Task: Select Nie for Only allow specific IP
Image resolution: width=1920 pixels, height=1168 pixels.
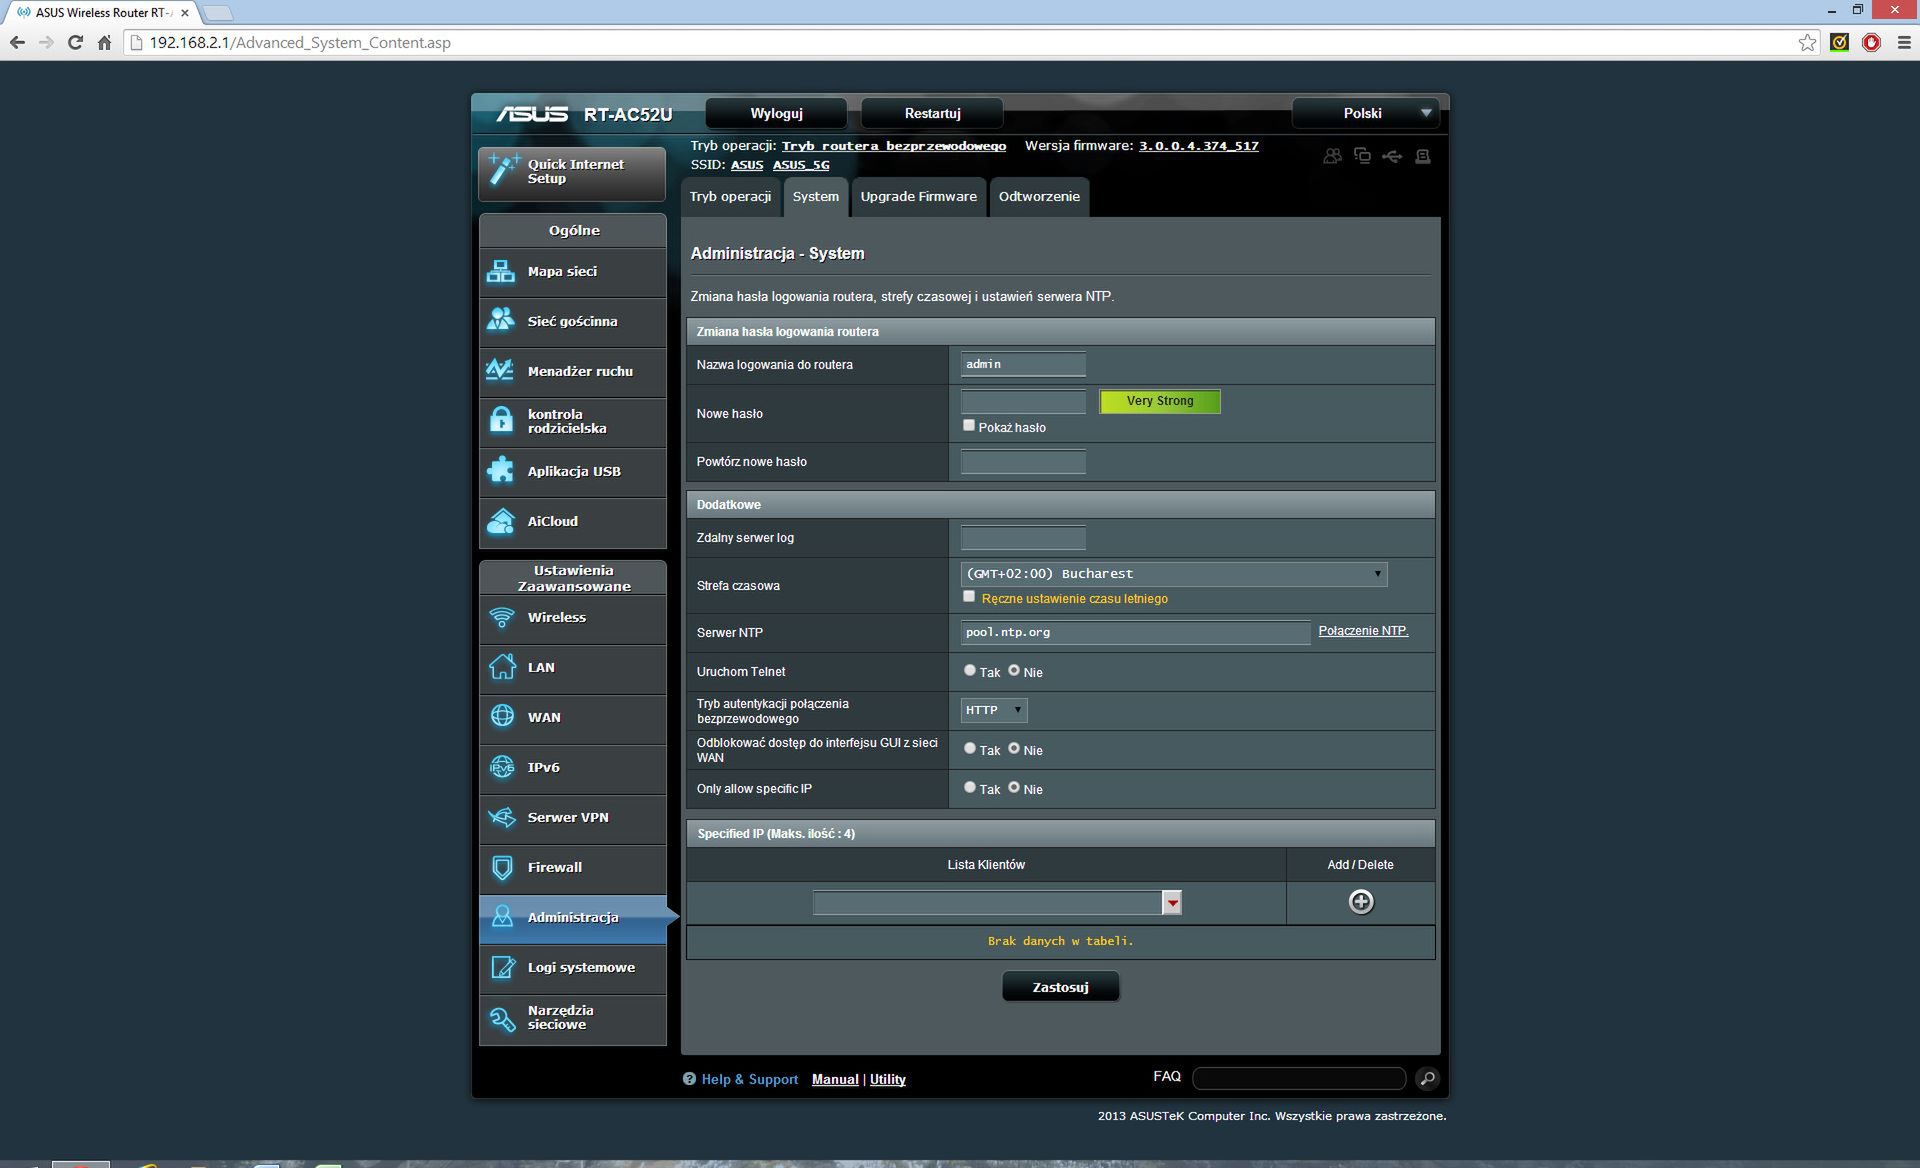Action: (x=1013, y=788)
